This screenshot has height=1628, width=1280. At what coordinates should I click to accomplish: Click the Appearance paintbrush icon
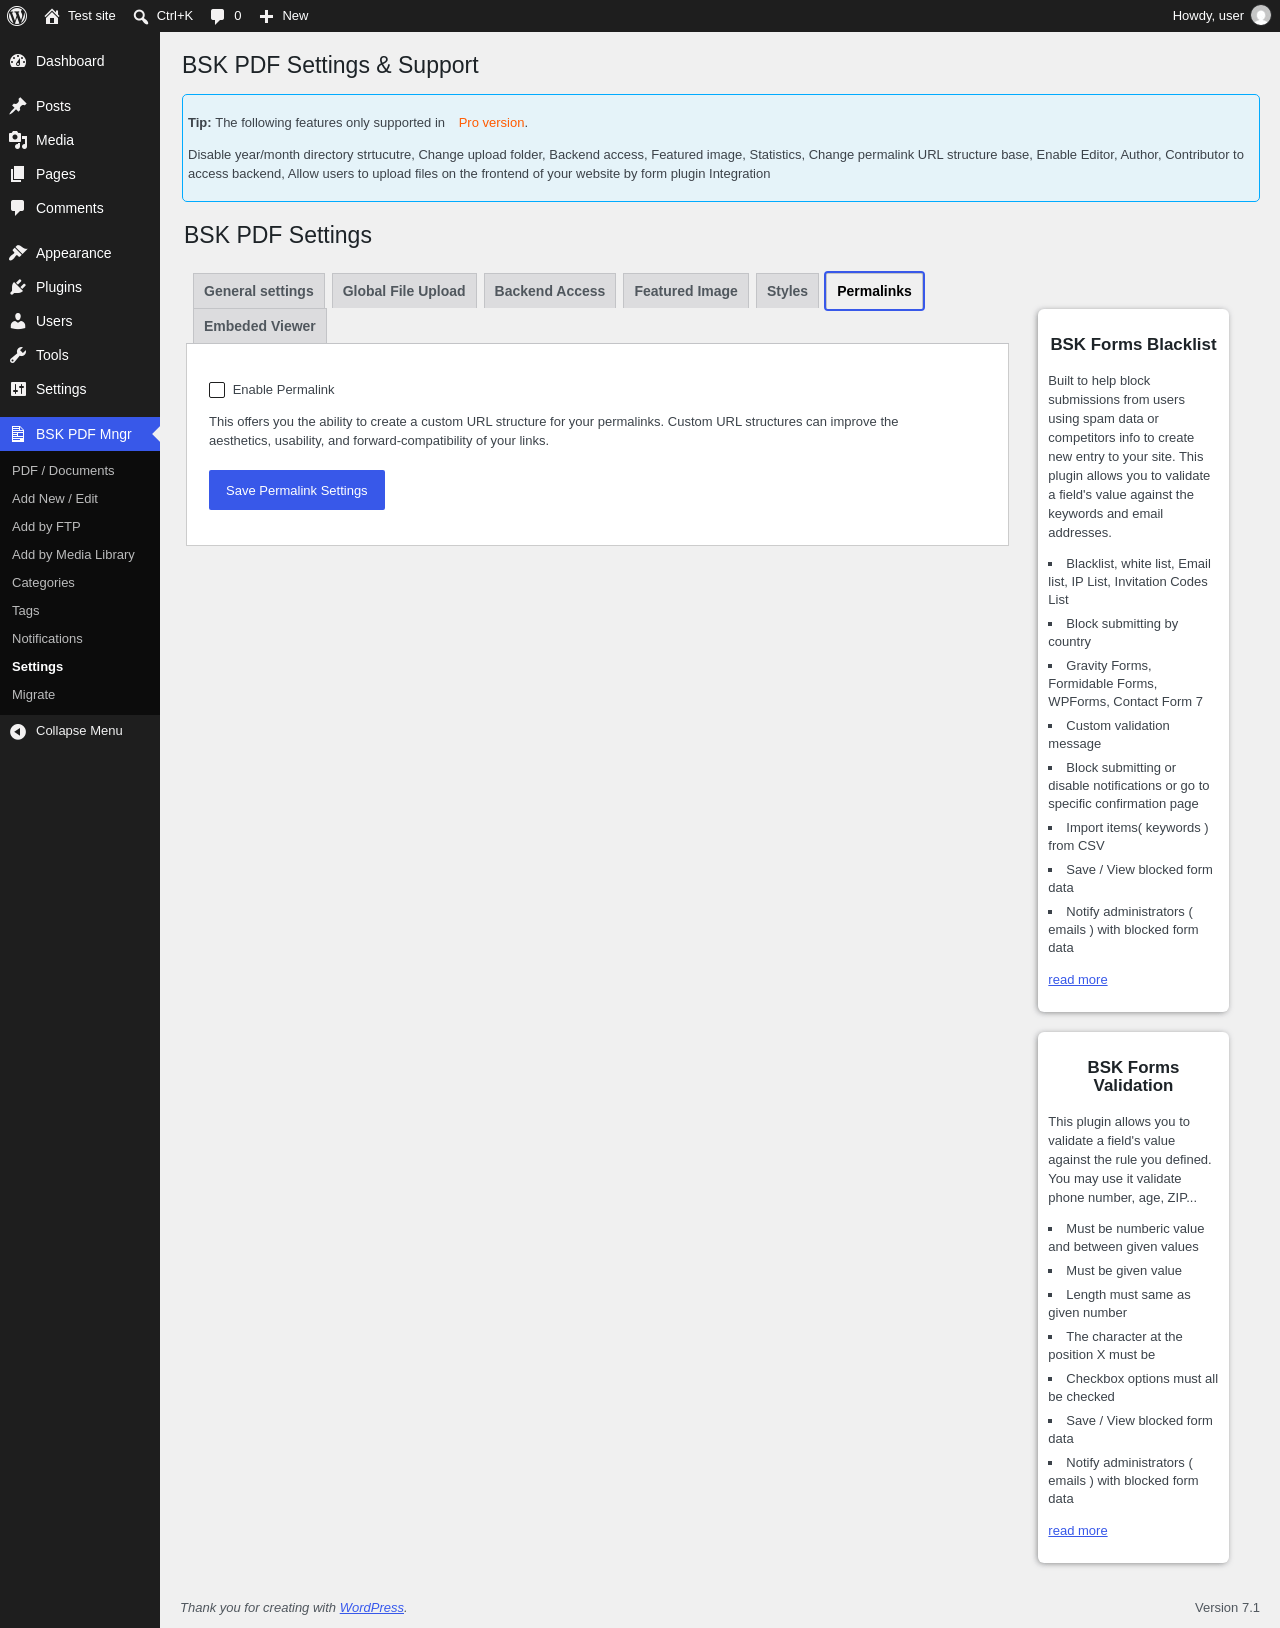point(18,253)
